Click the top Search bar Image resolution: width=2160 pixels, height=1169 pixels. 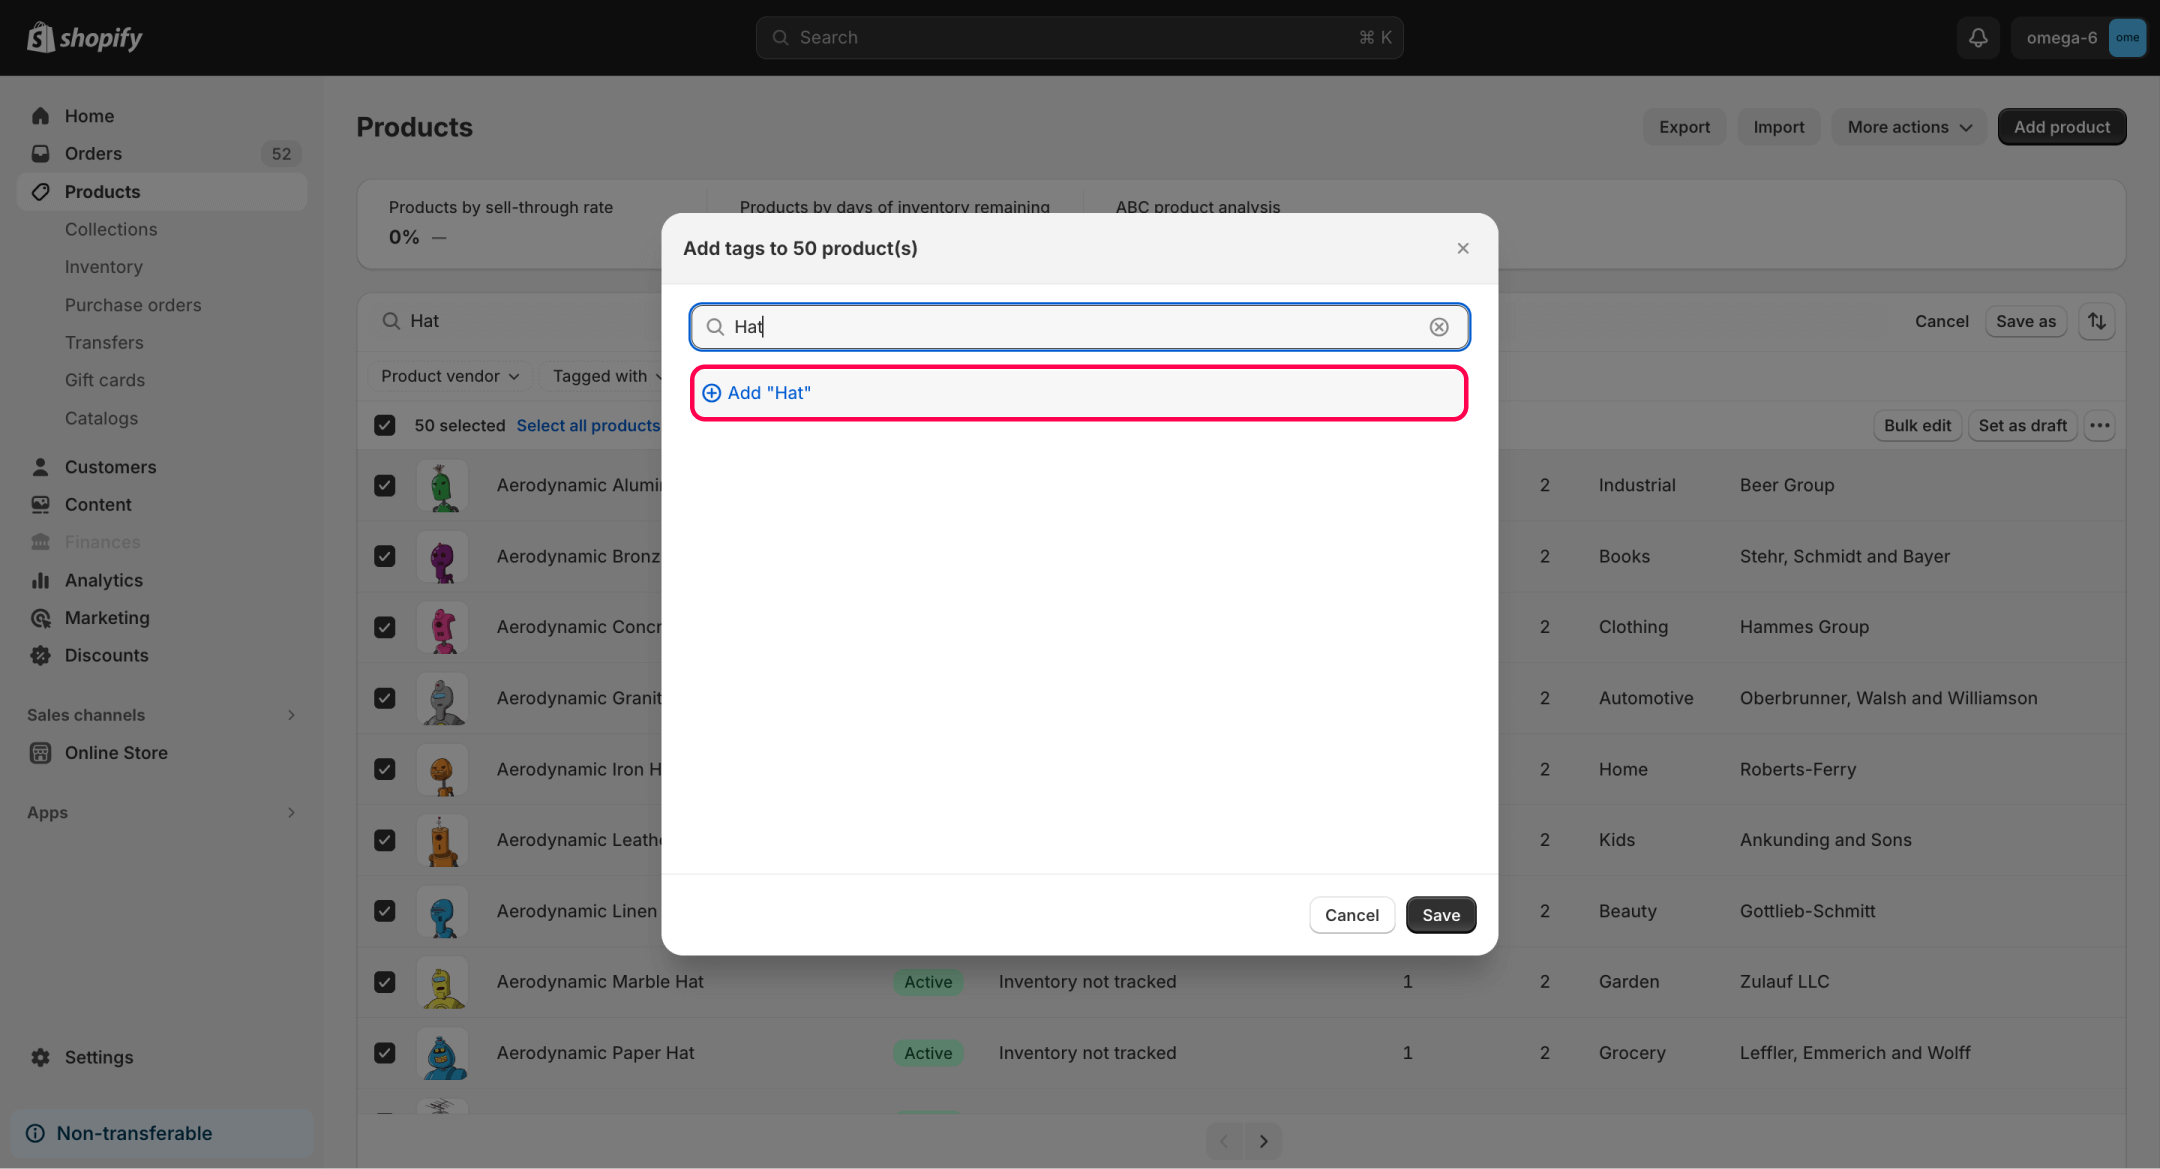pyautogui.click(x=1078, y=38)
